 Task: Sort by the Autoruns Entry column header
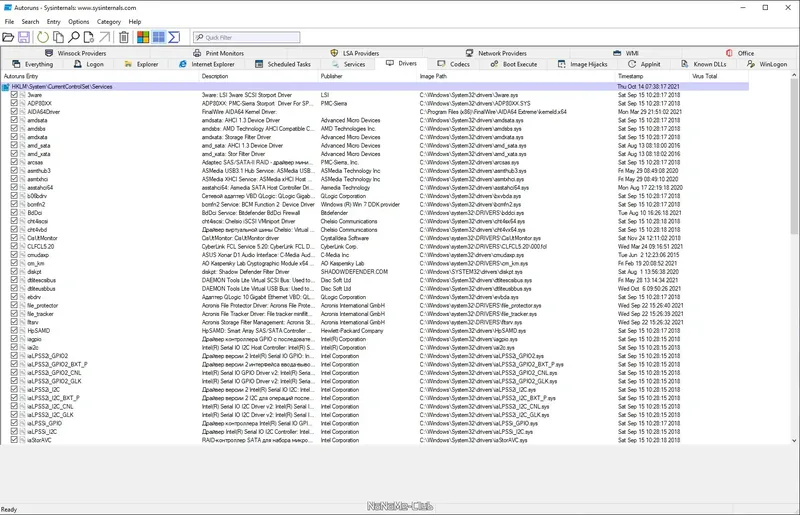pyautogui.click(x=99, y=76)
